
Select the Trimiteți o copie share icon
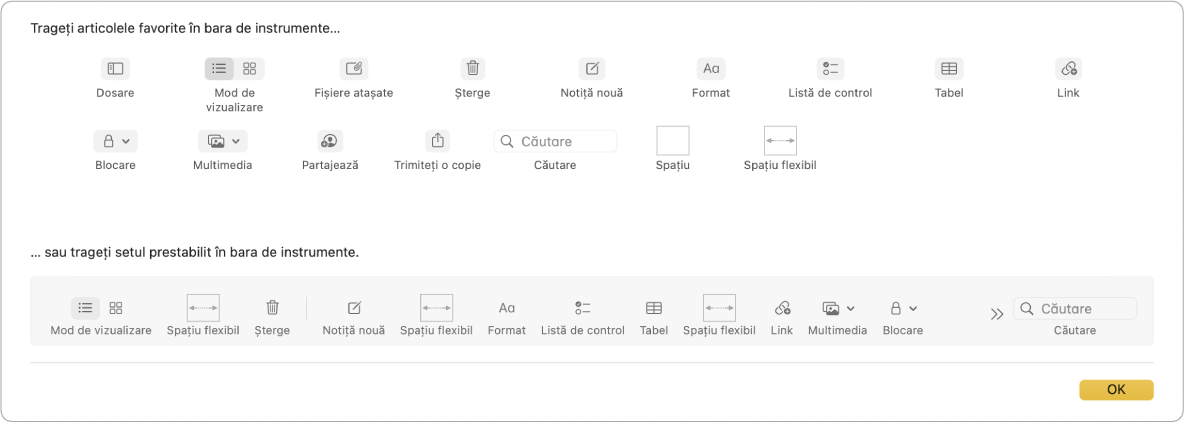[x=437, y=141]
